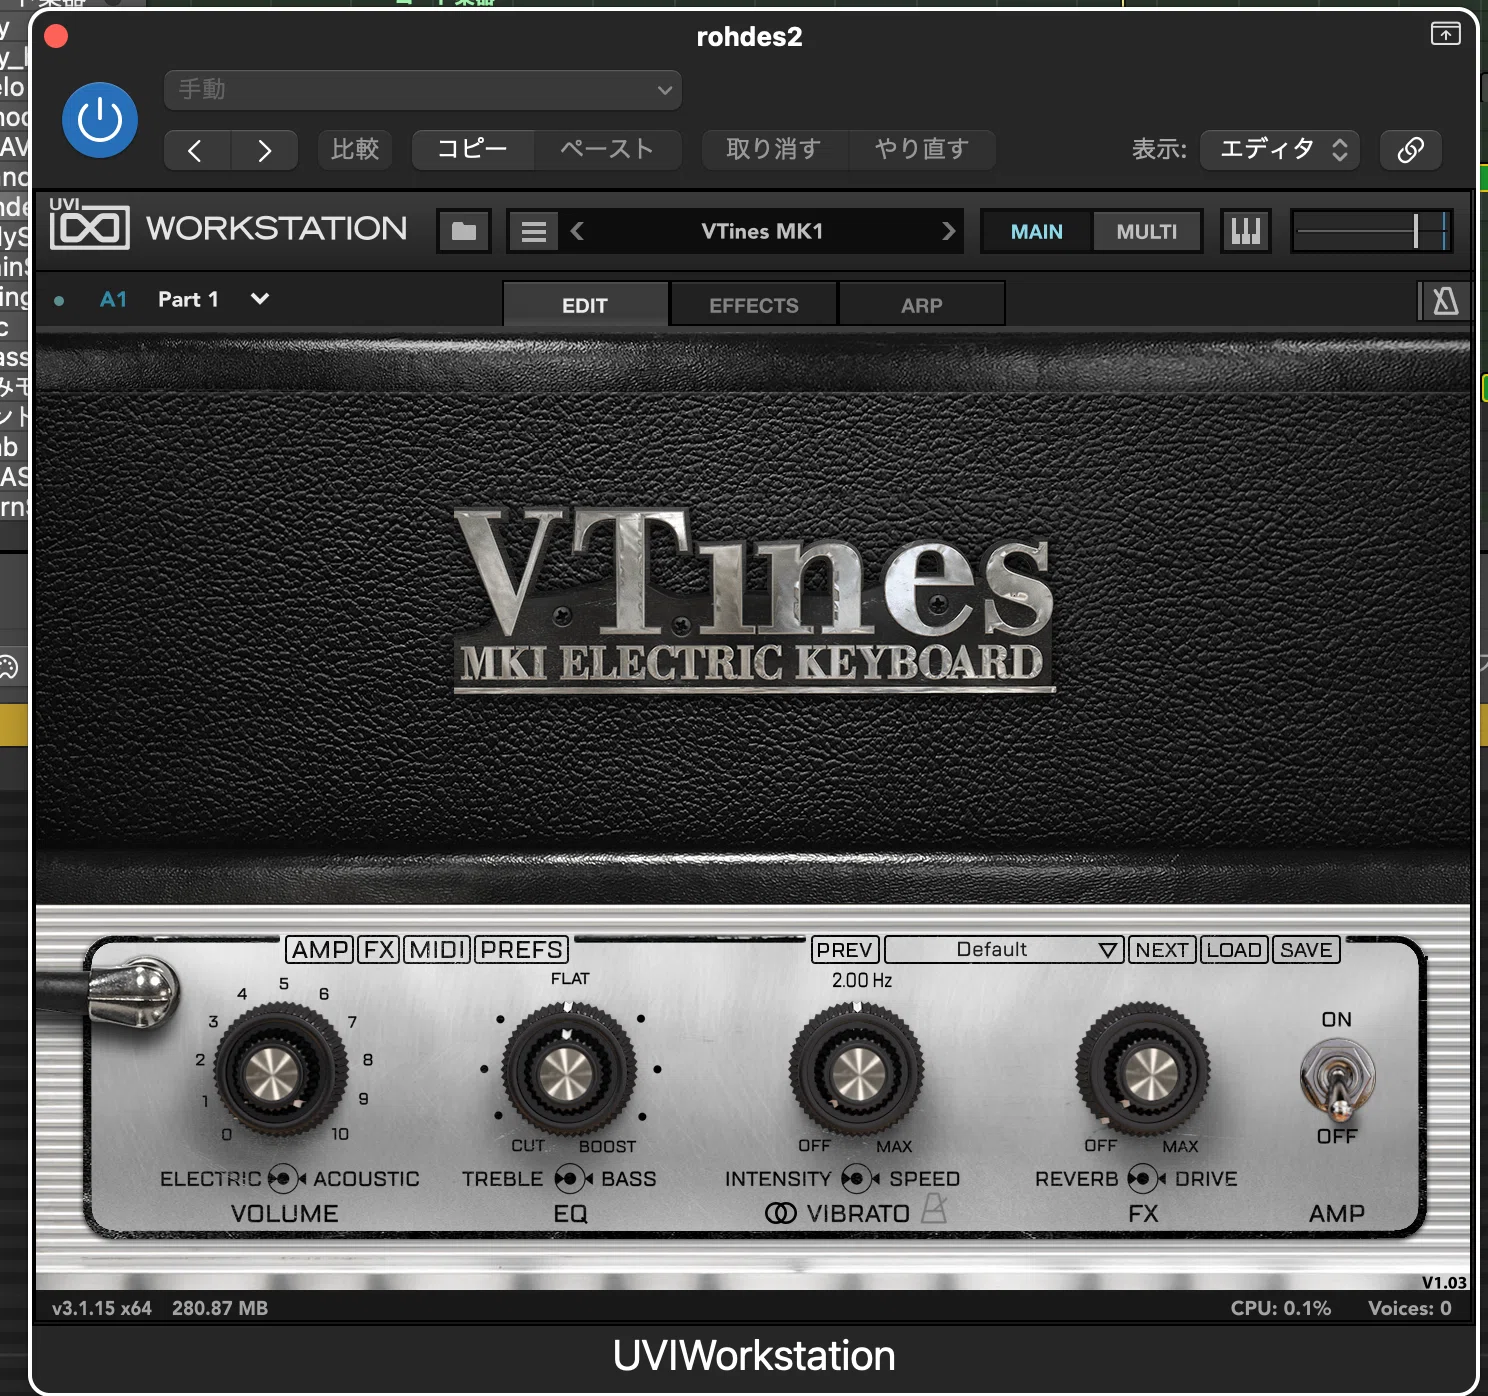Open the Part 1 chevron dropdown
Screen dimensions: 1488x1396
(x=260, y=299)
